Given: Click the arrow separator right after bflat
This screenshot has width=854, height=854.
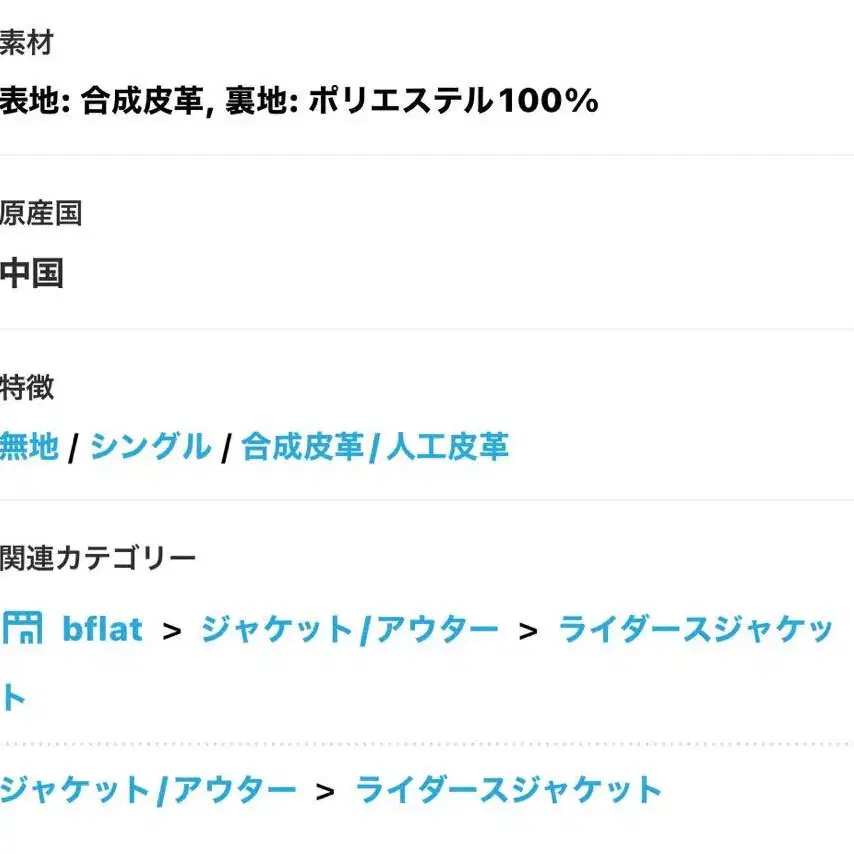Looking at the screenshot, I should tap(172, 631).
